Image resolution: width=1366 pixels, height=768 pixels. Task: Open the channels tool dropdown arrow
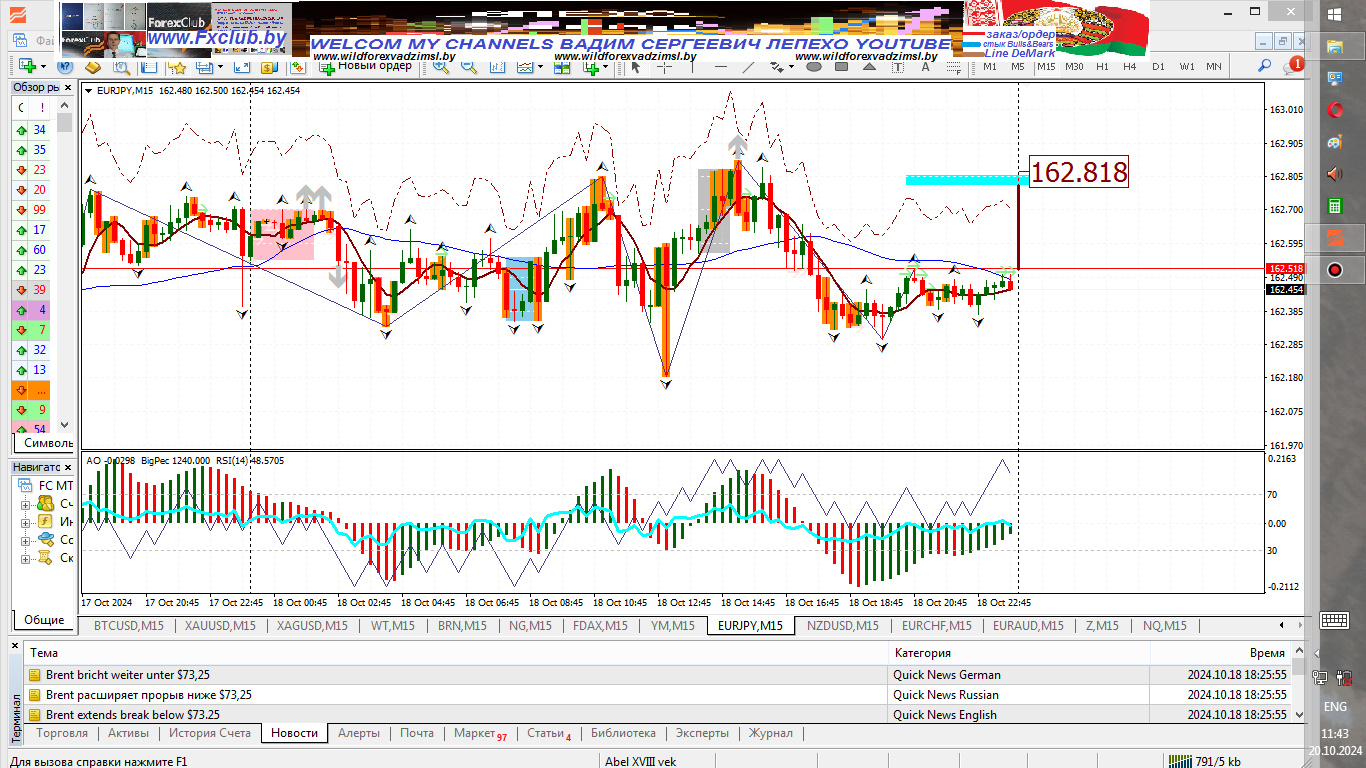click(x=791, y=67)
